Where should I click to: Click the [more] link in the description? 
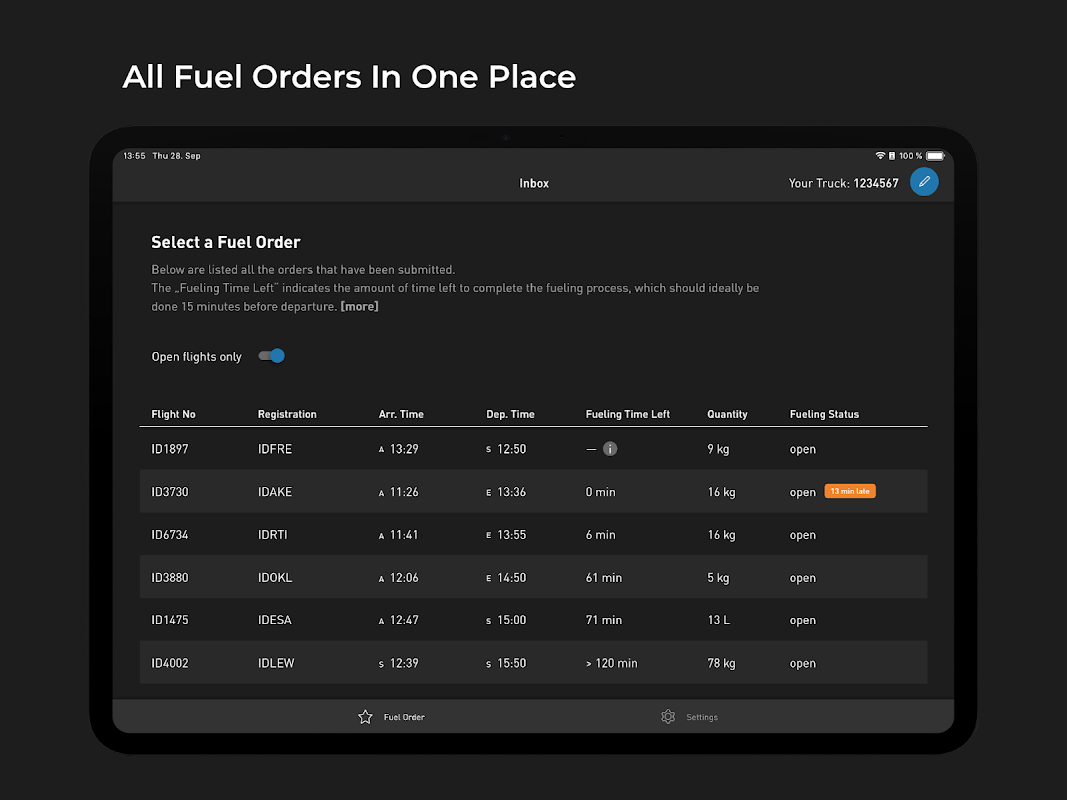(359, 307)
